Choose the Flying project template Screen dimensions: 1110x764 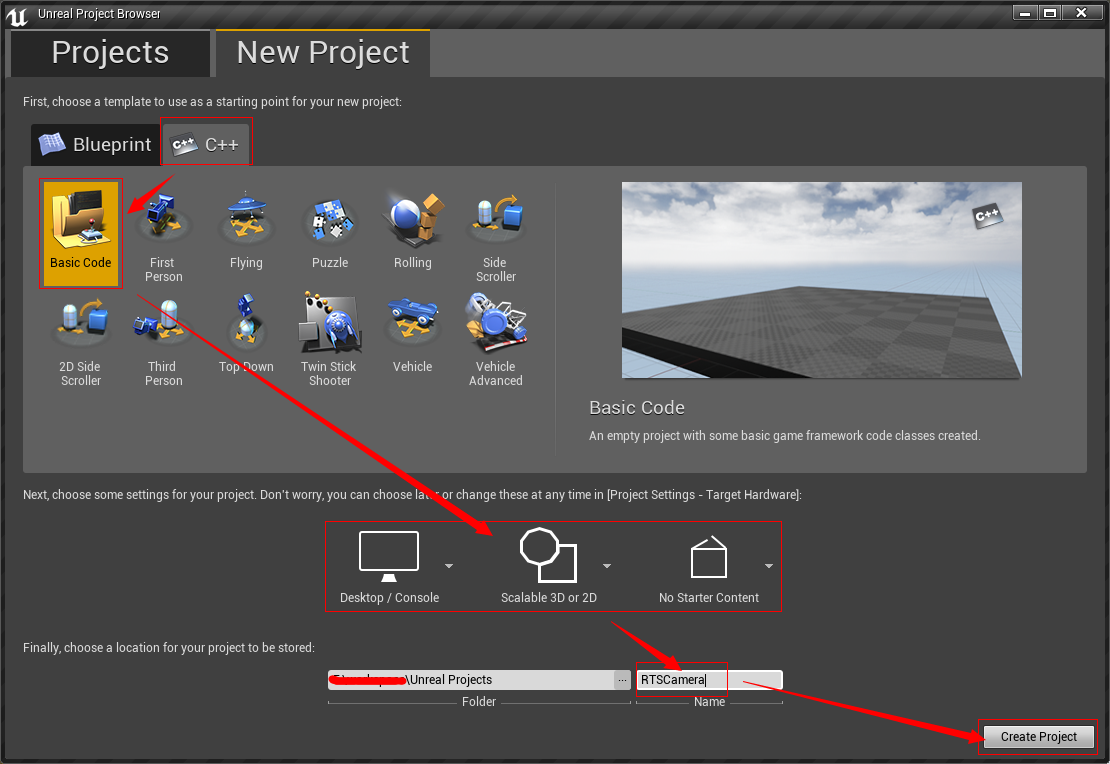click(x=246, y=220)
